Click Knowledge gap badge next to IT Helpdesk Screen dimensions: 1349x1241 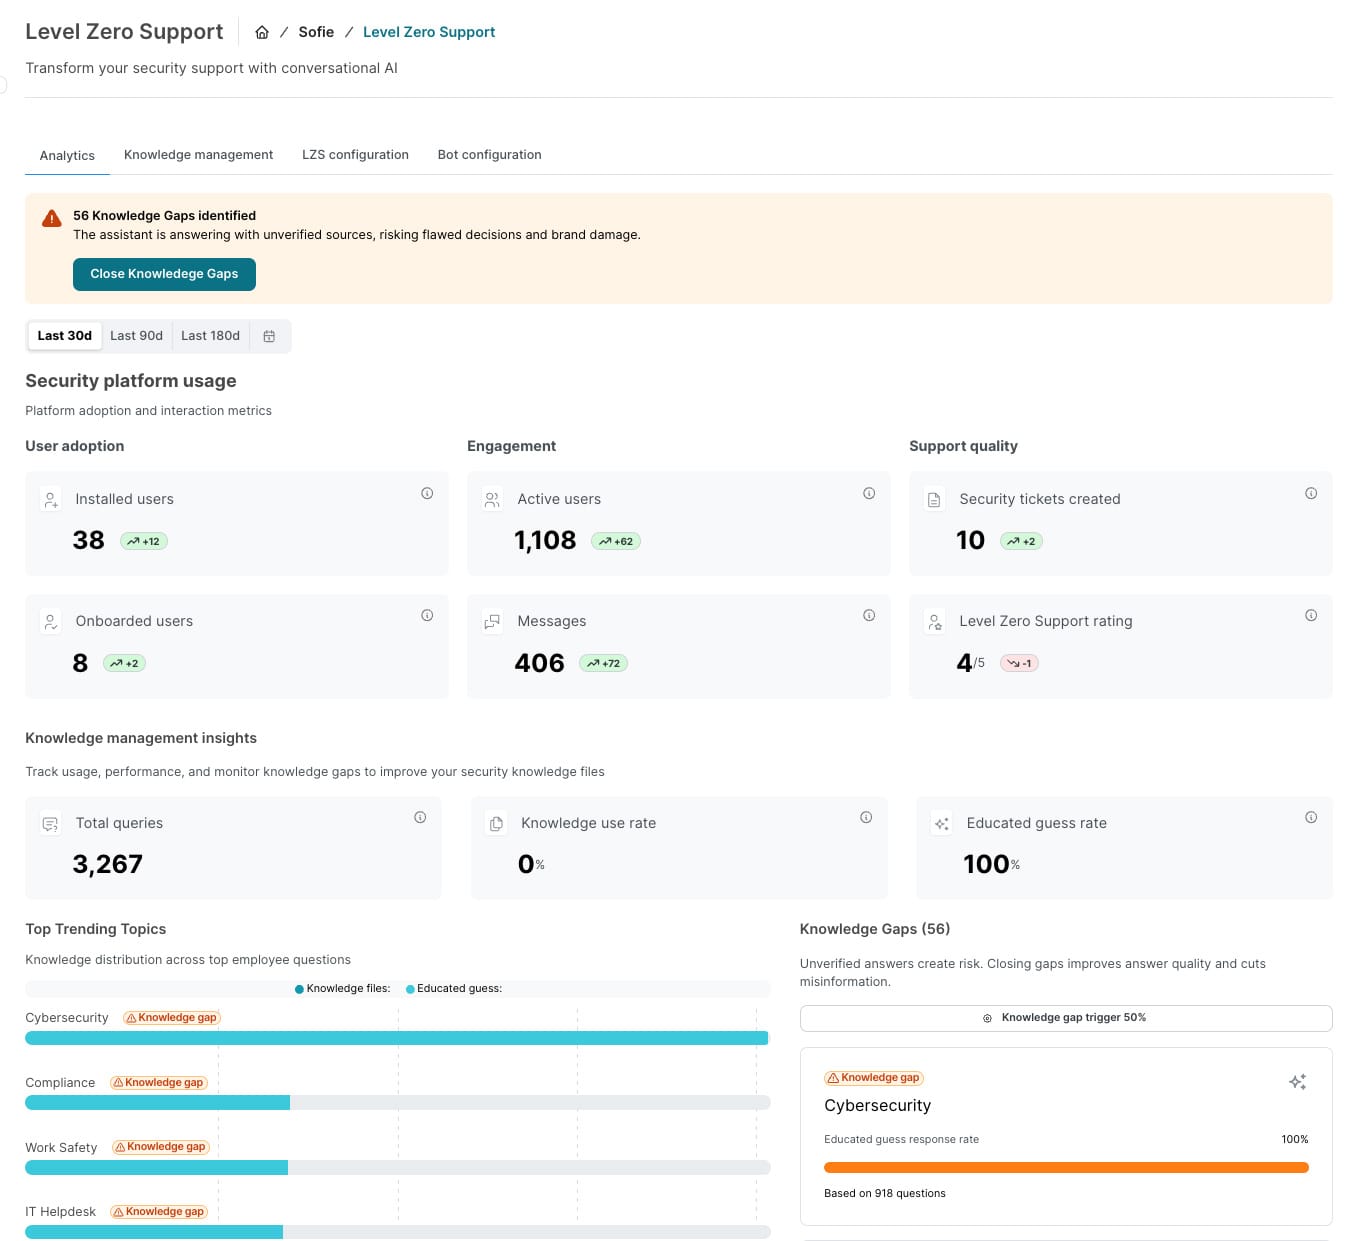pos(159,1212)
